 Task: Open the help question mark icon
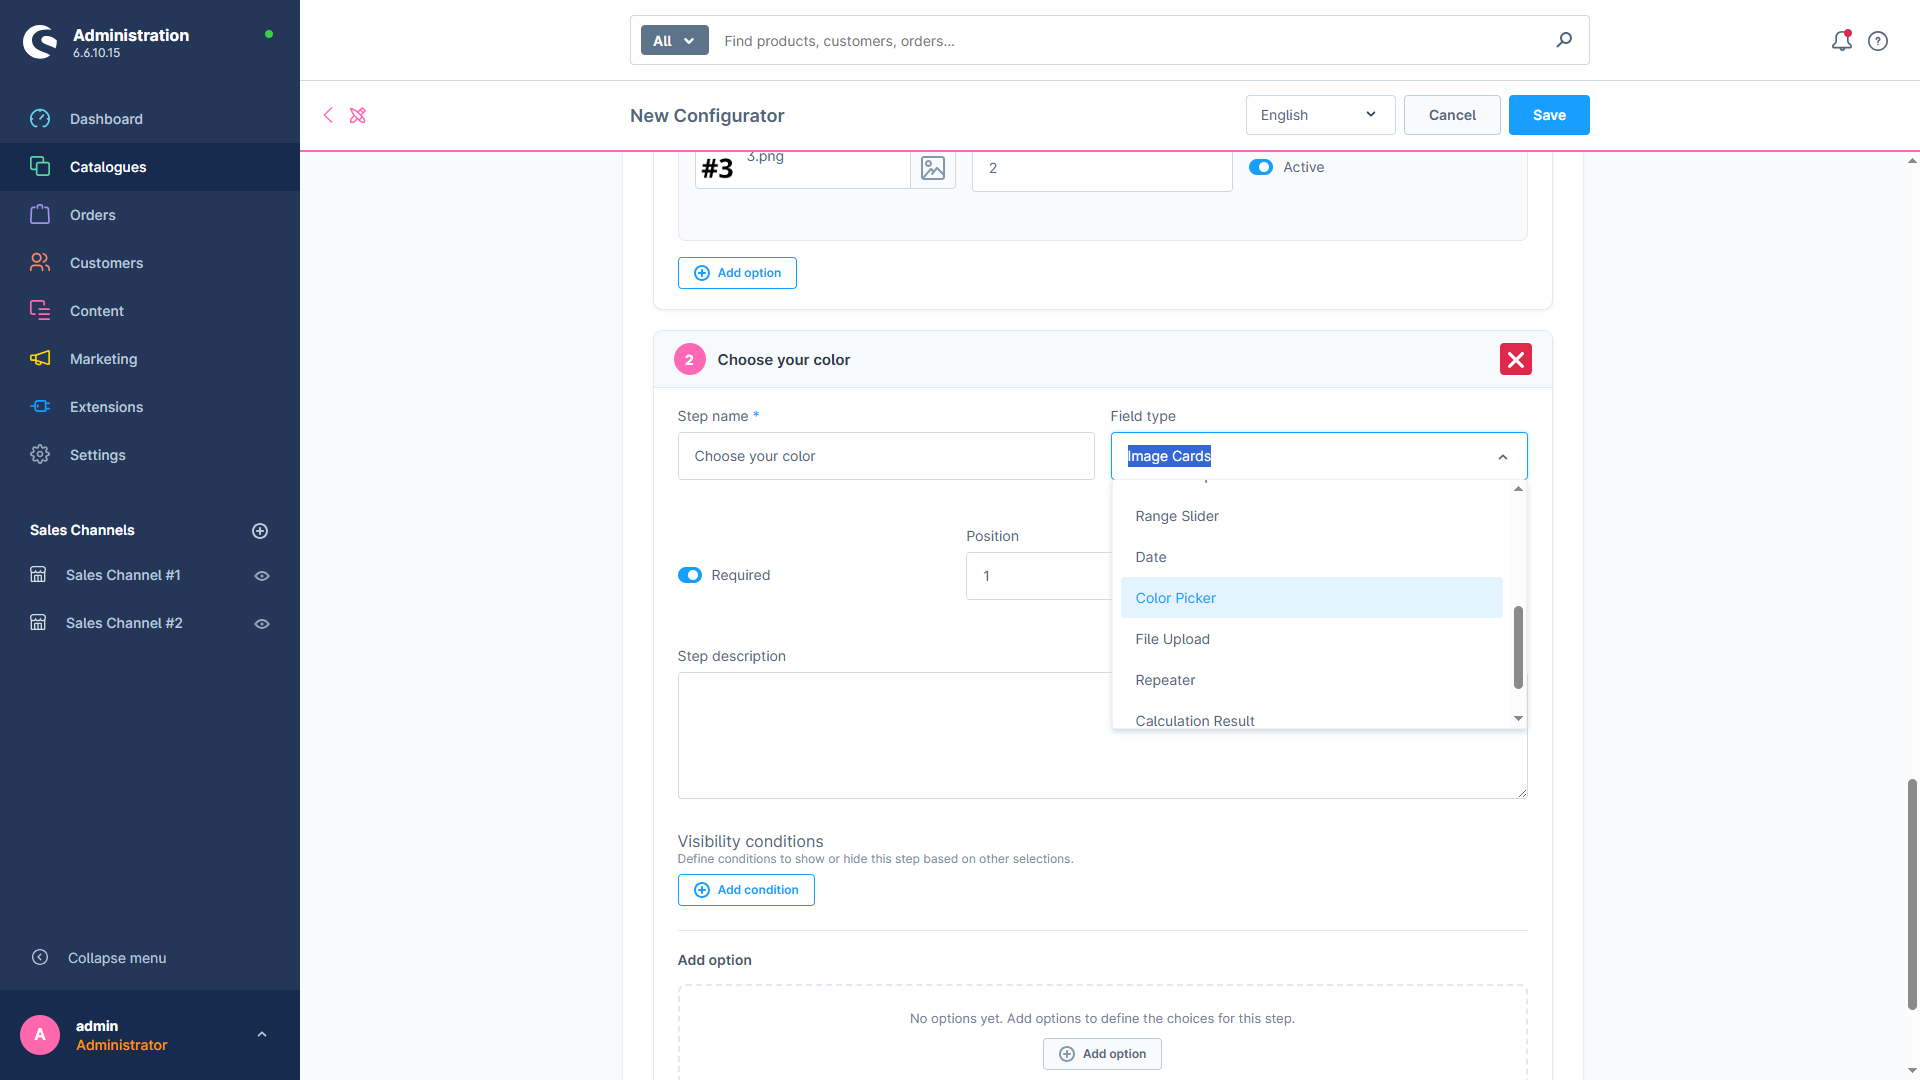tap(1878, 41)
